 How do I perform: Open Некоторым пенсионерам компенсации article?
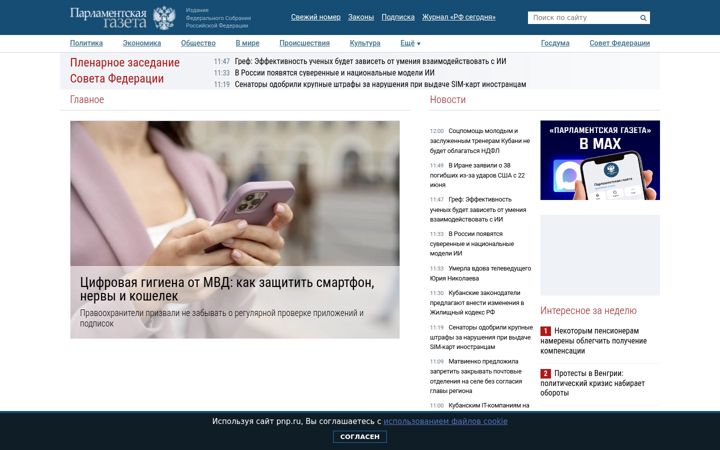[x=593, y=341]
